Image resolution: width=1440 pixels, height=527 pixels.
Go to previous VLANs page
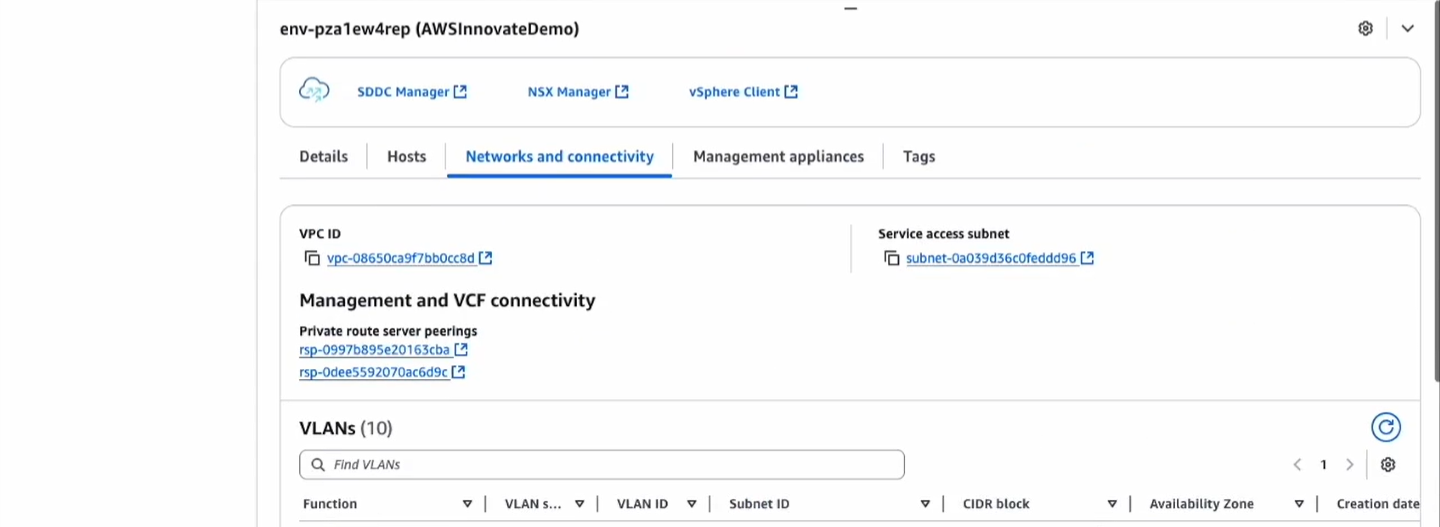point(1297,465)
